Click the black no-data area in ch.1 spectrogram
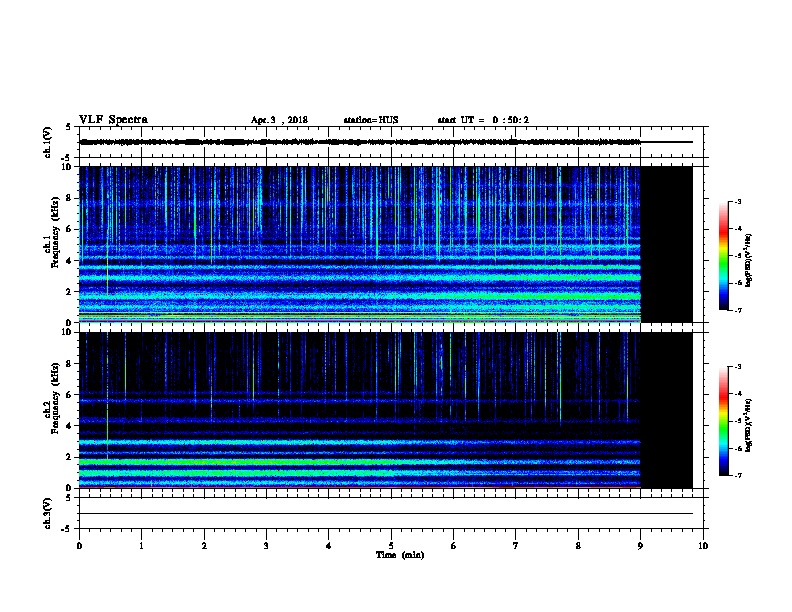Image resolution: width=792 pixels, height=612 pixels. (x=667, y=244)
